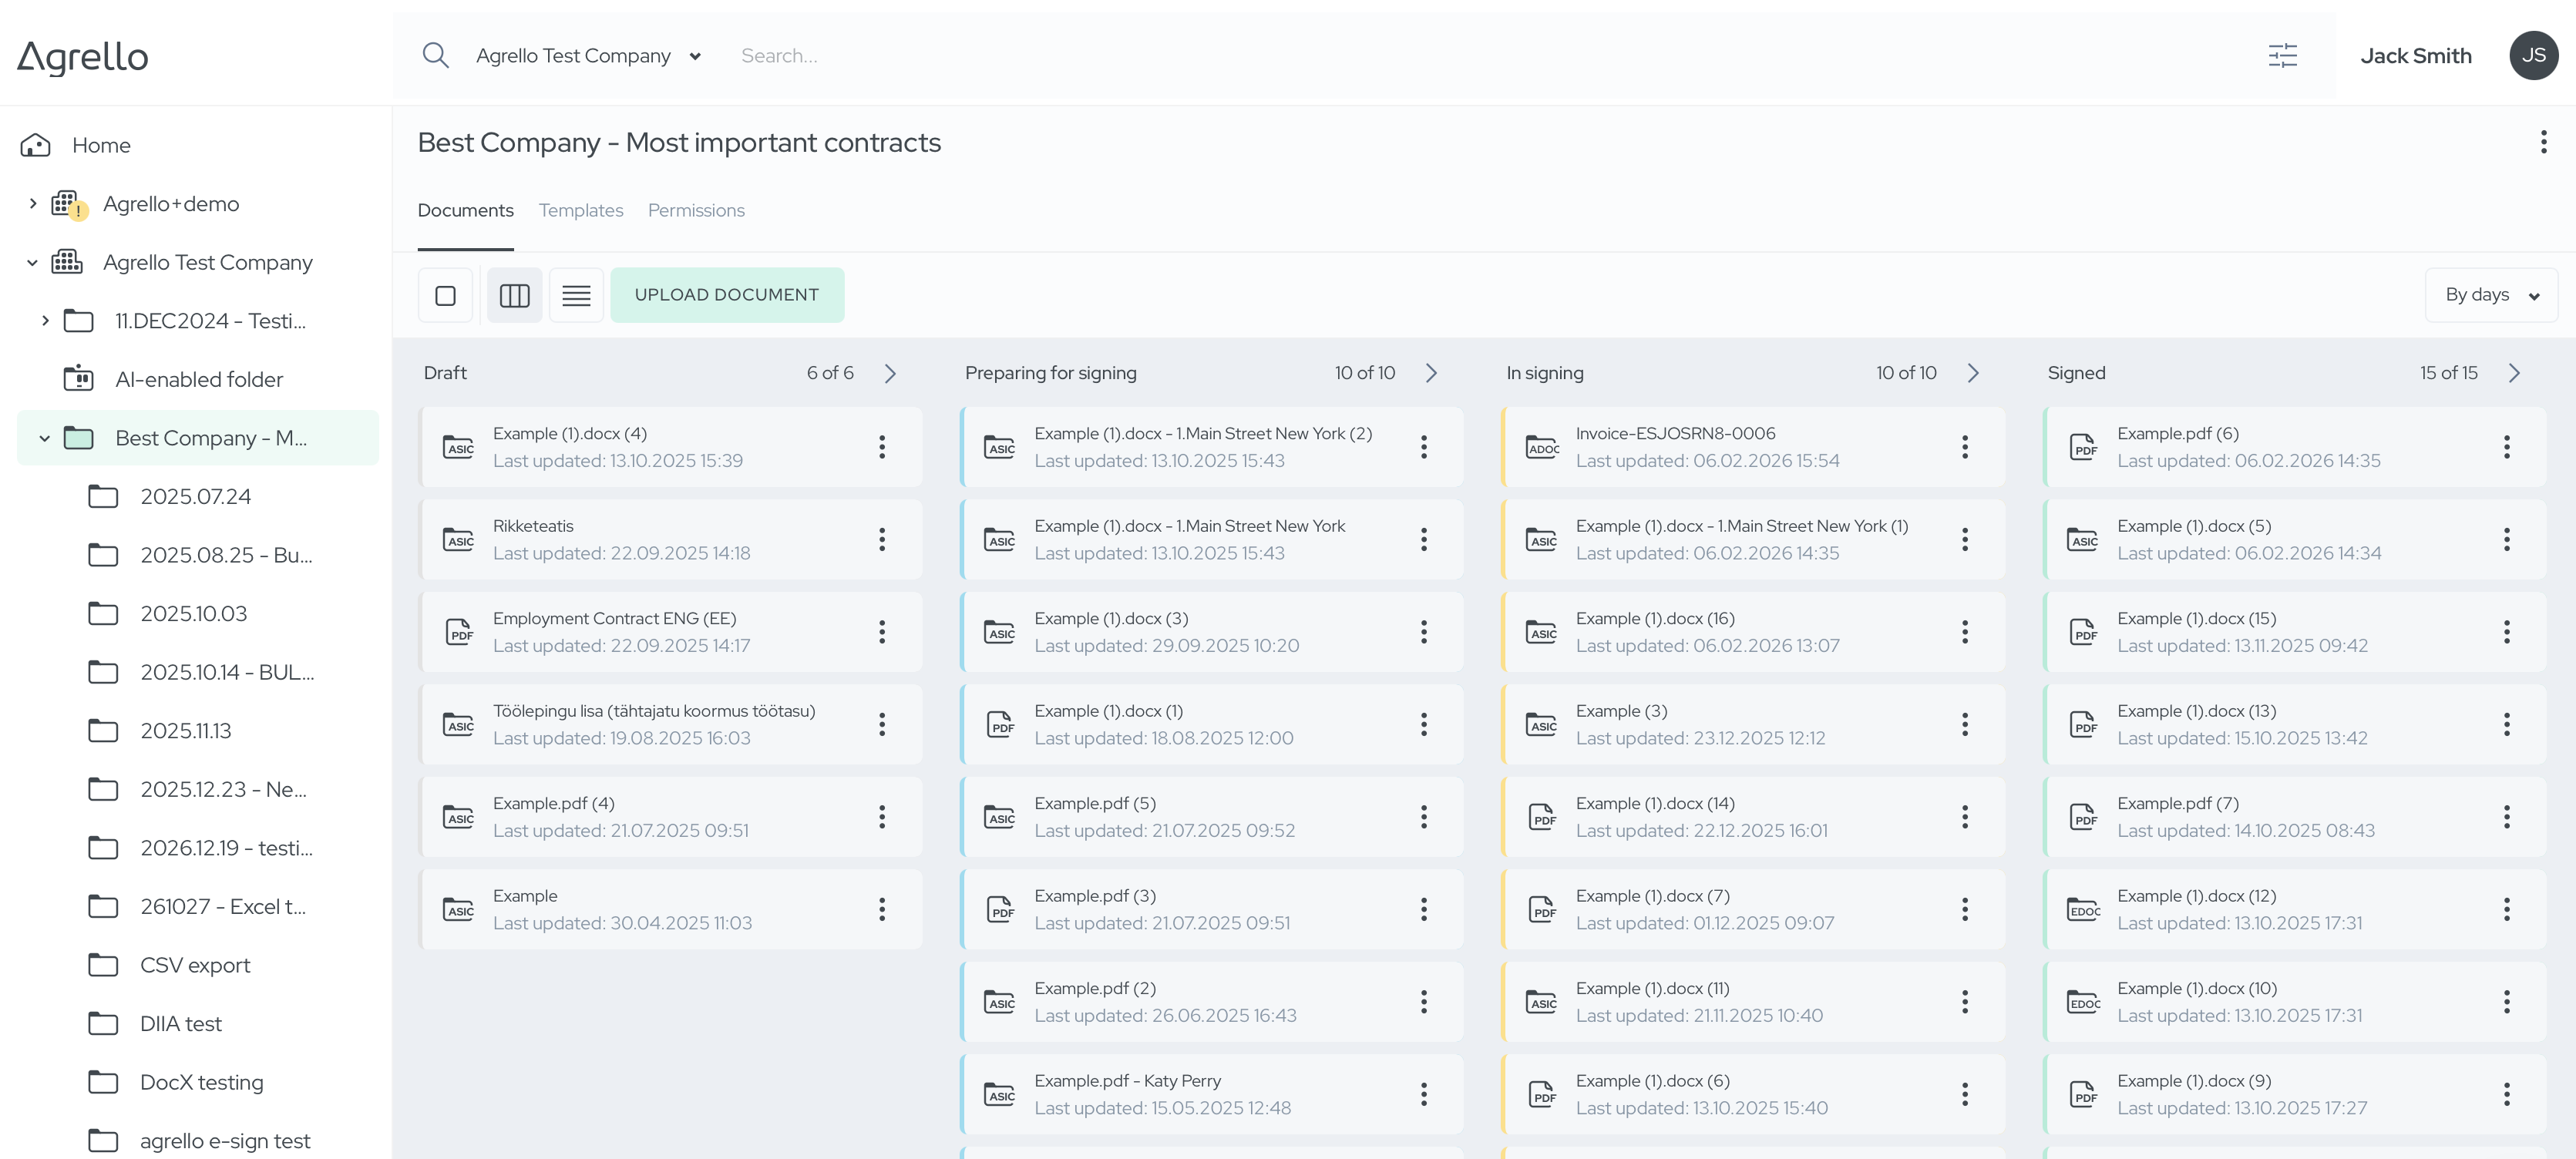Viewport: 2576px width, 1159px height.
Task: Open the By days sorting dropdown
Action: tap(2491, 294)
